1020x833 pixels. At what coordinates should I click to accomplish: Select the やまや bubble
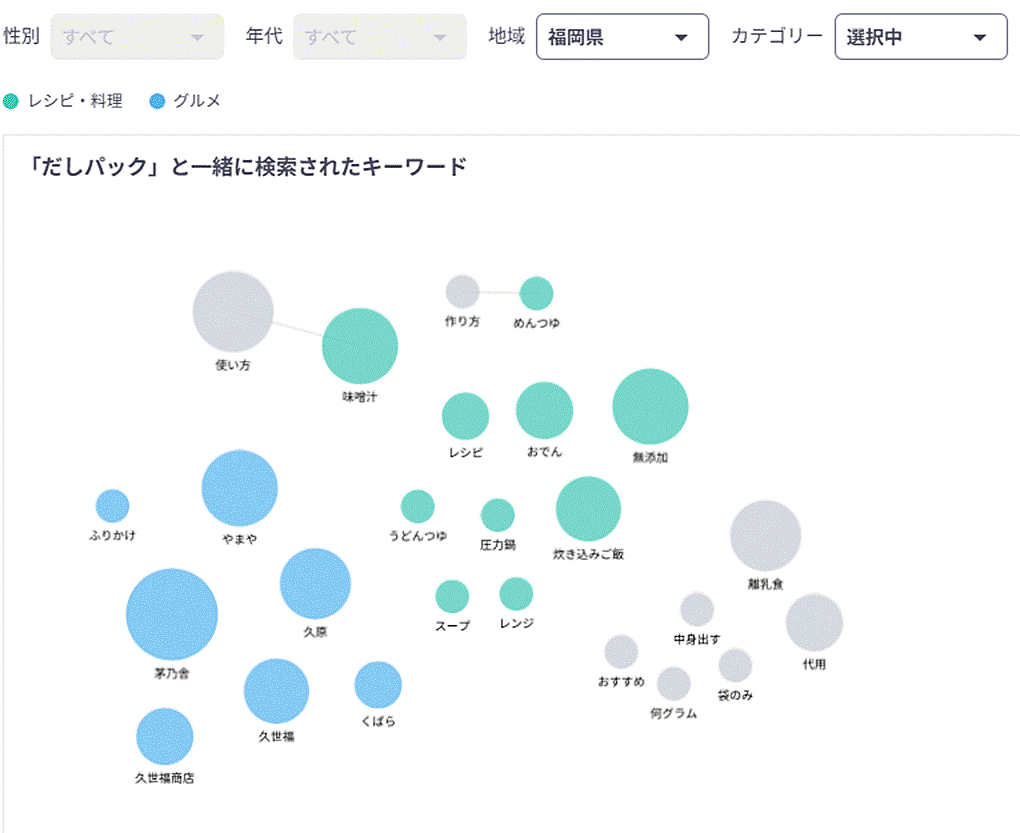[x=239, y=488]
